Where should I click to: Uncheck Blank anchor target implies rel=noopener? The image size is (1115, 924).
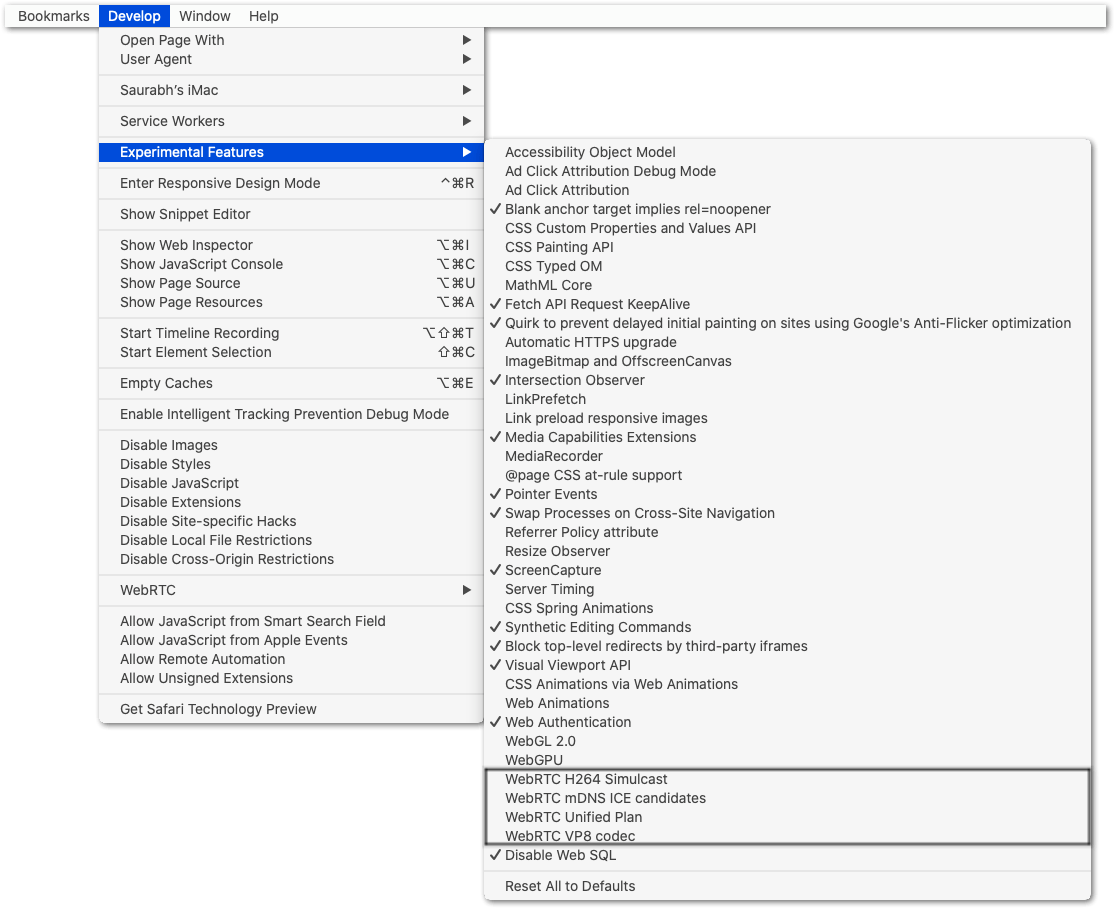[x=787, y=209]
